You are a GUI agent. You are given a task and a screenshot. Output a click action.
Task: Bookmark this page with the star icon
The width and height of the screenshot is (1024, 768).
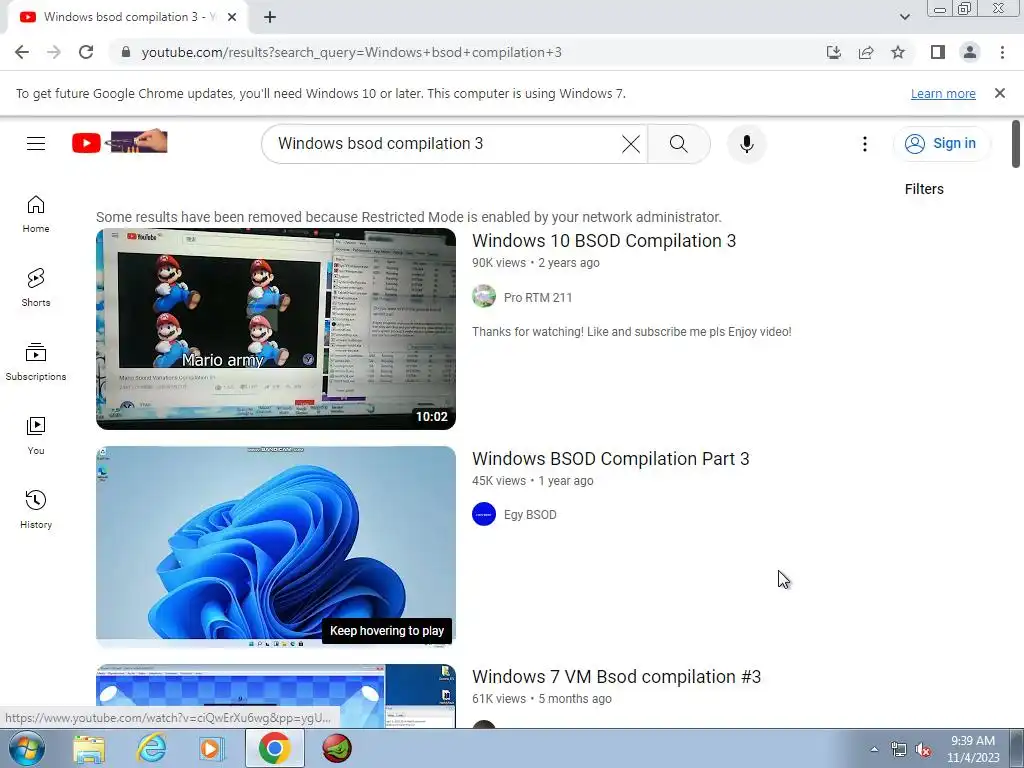tap(898, 52)
